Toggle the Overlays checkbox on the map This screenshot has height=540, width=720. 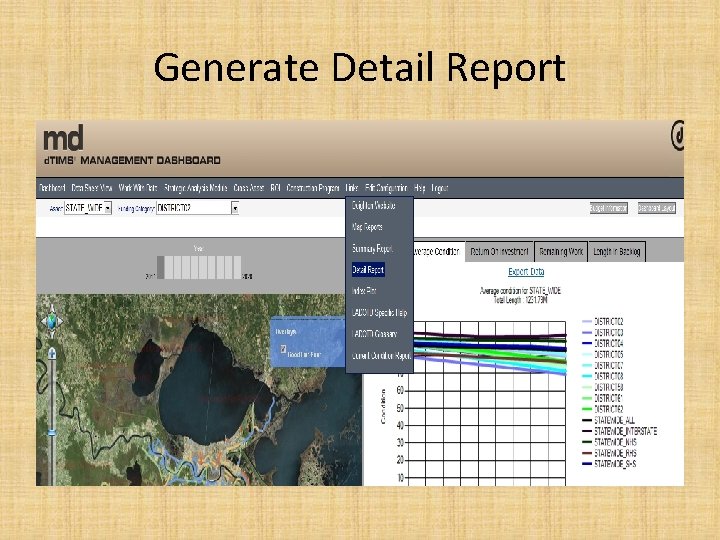click(283, 349)
